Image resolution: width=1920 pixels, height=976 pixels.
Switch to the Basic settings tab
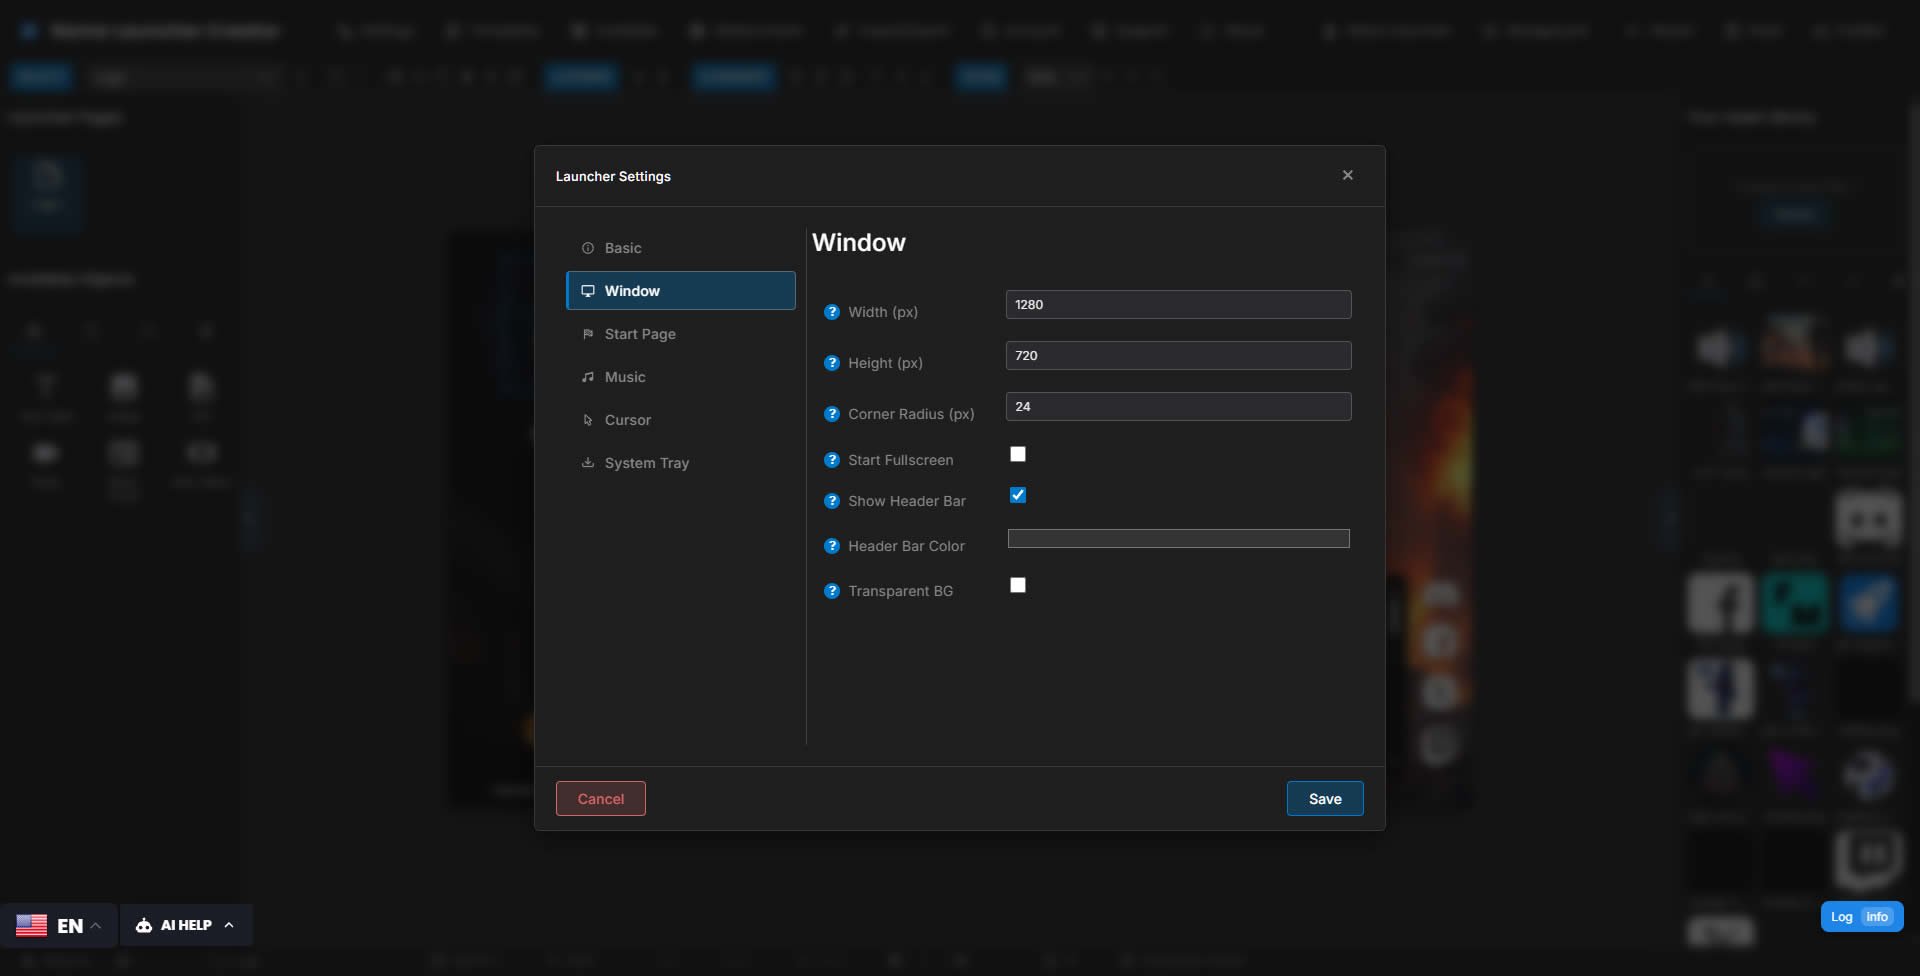click(624, 247)
